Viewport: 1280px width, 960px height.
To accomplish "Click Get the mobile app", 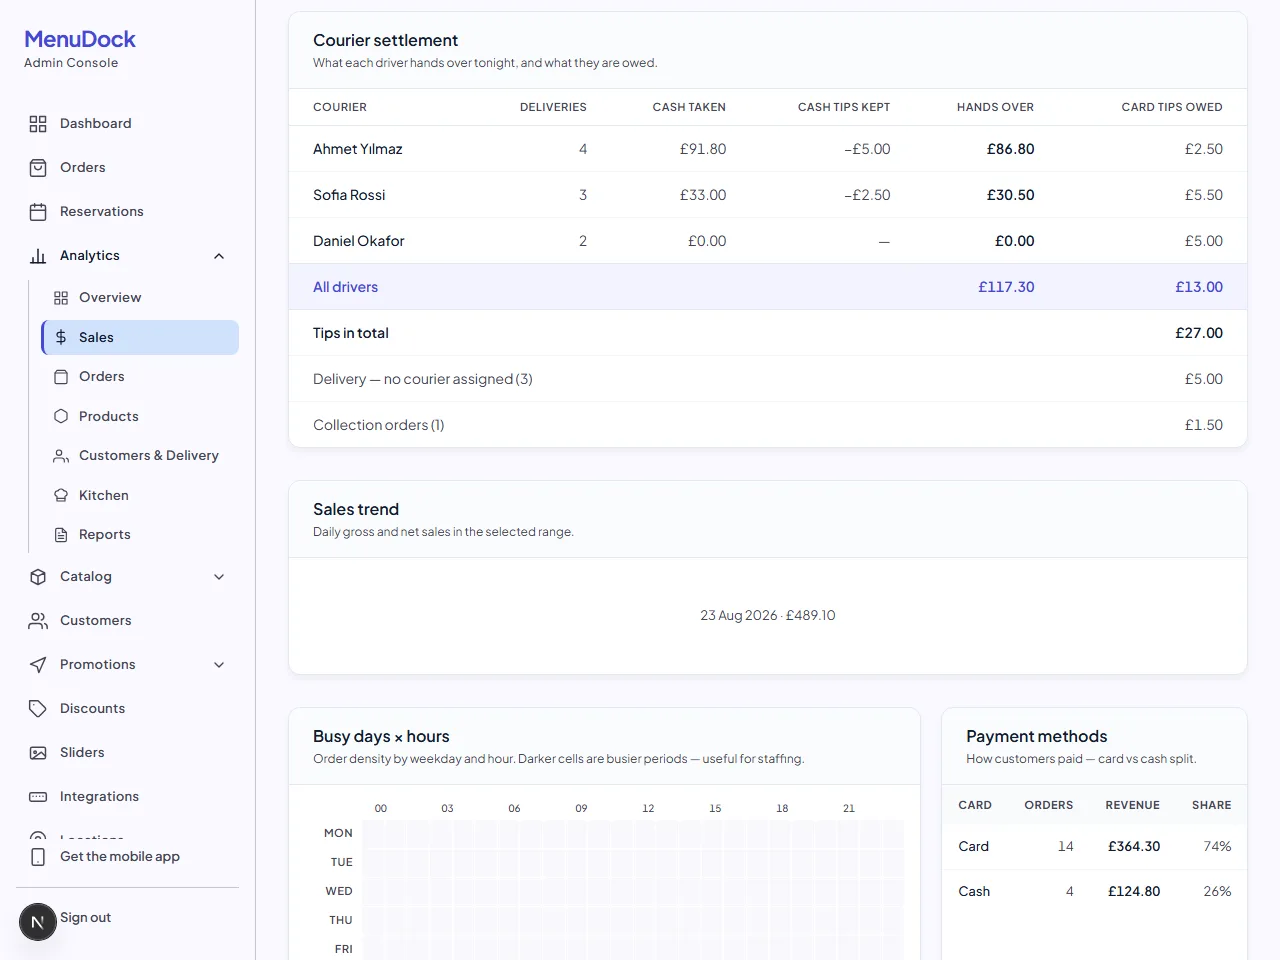I will [127, 857].
